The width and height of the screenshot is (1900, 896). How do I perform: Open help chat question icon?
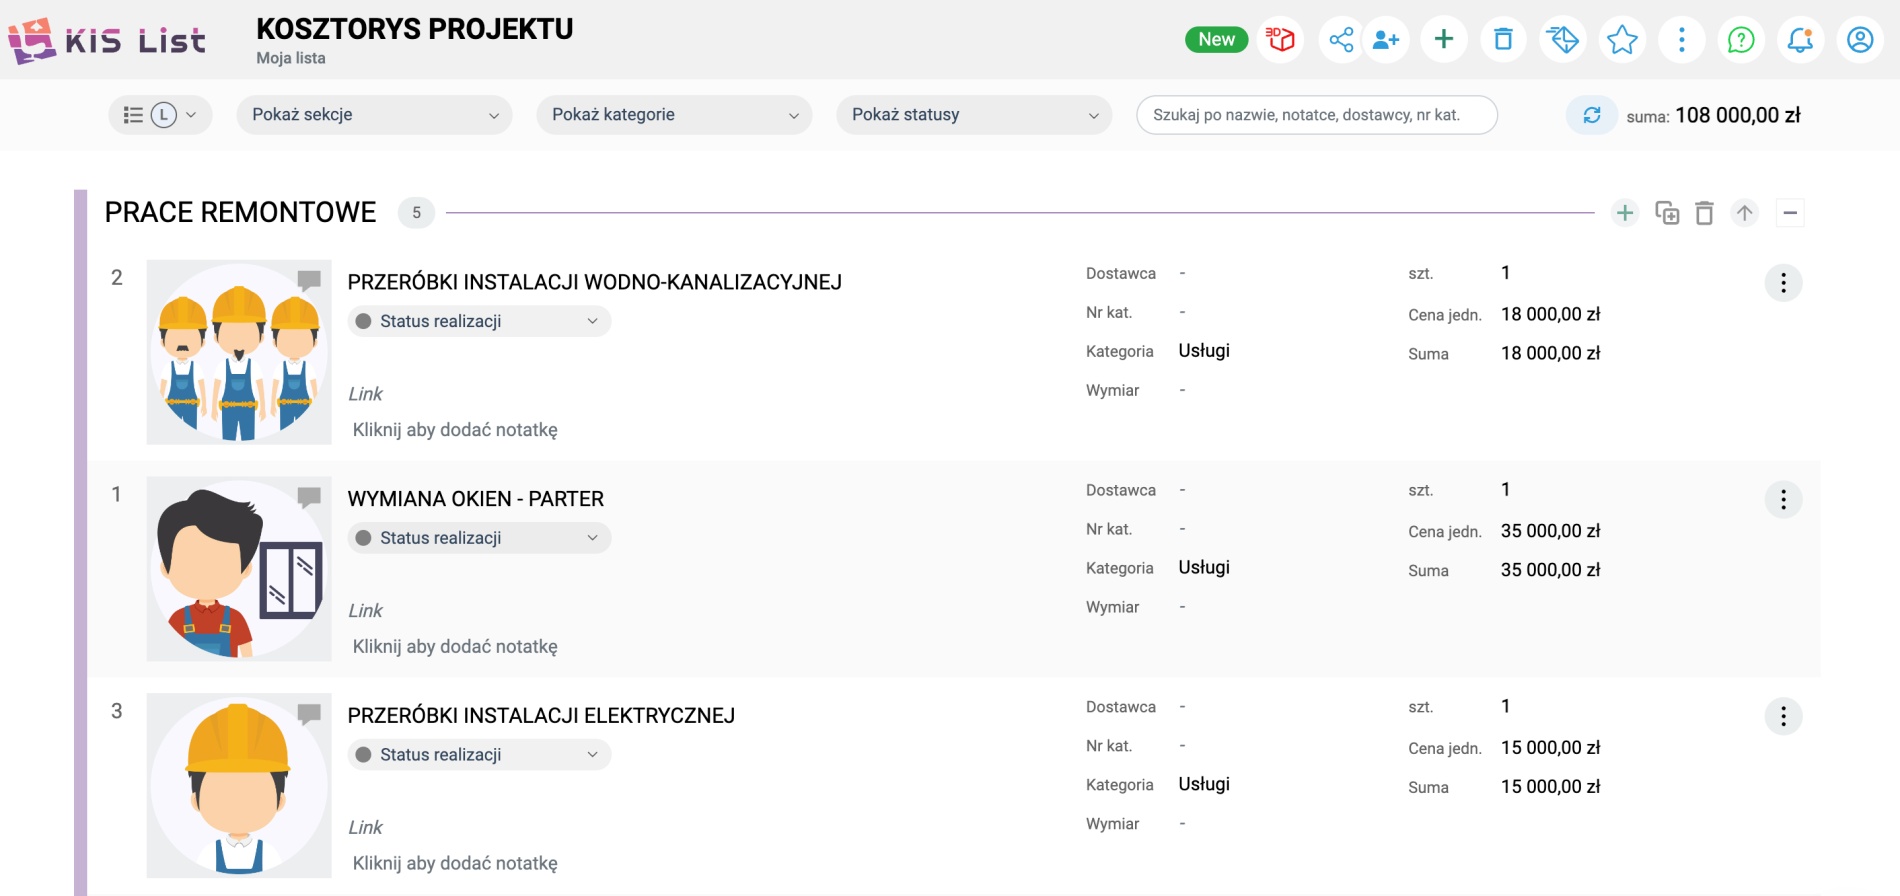tap(1741, 39)
